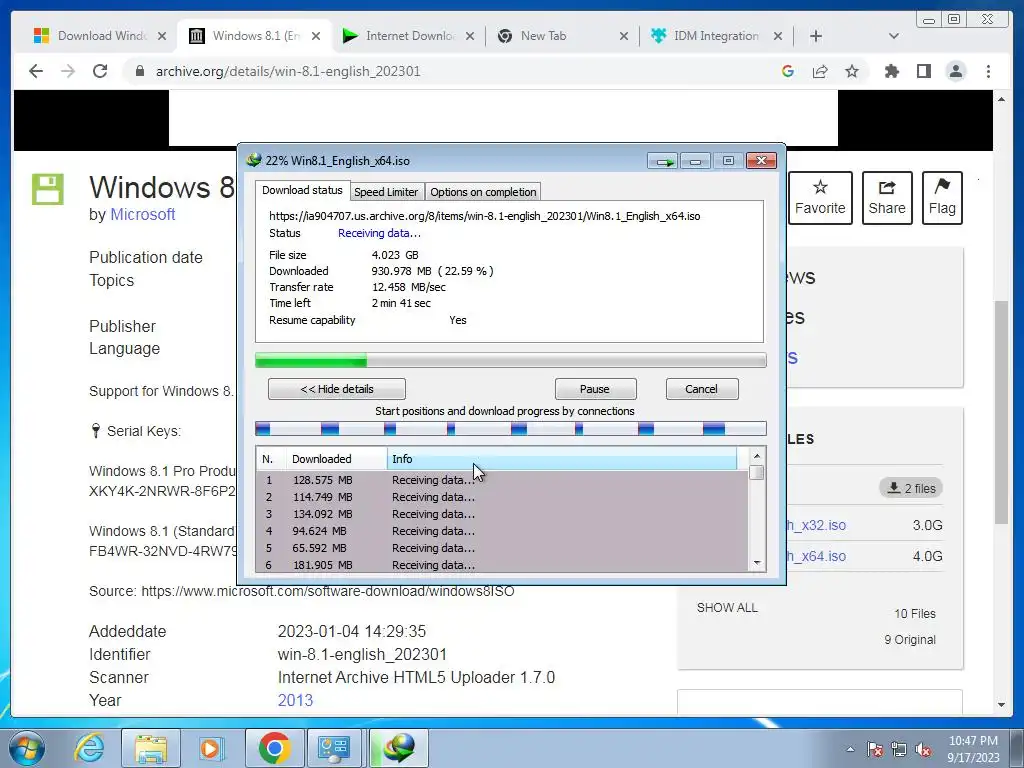The width and height of the screenshot is (1024, 768).
Task: Open the x64.iso file link
Action: pos(816,556)
